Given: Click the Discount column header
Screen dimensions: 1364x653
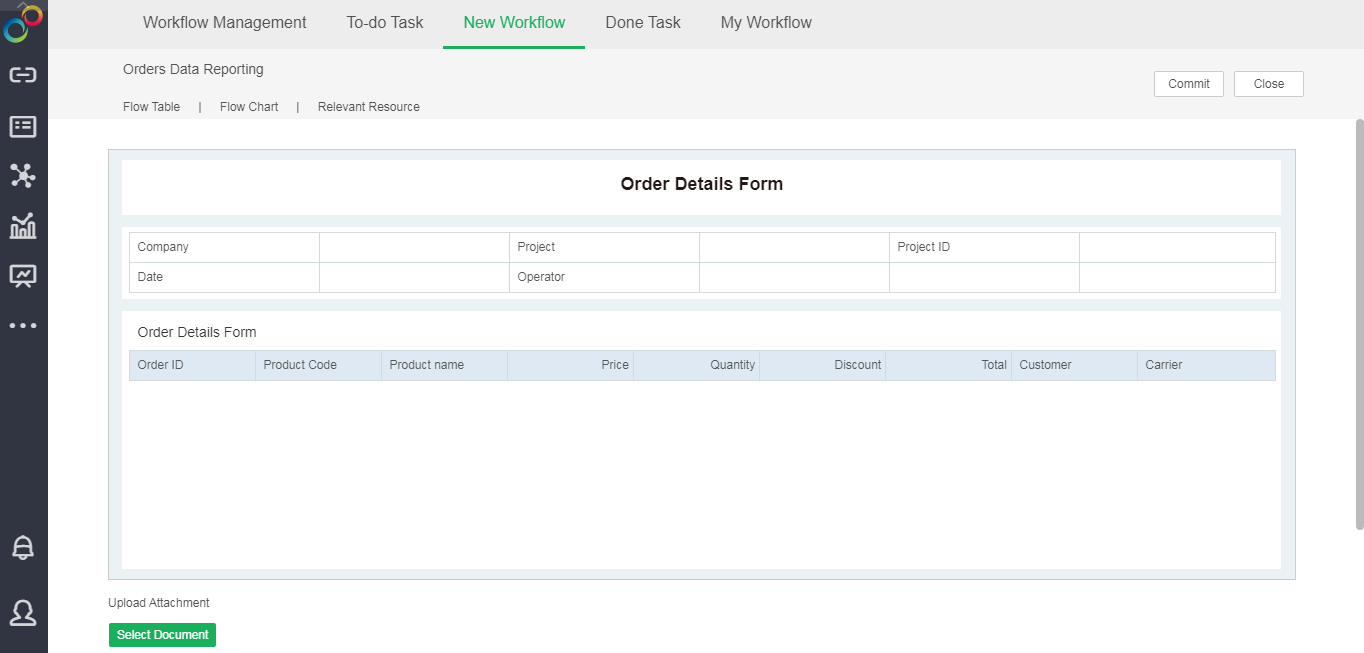Looking at the screenshot, I should (x=822, y=365).
